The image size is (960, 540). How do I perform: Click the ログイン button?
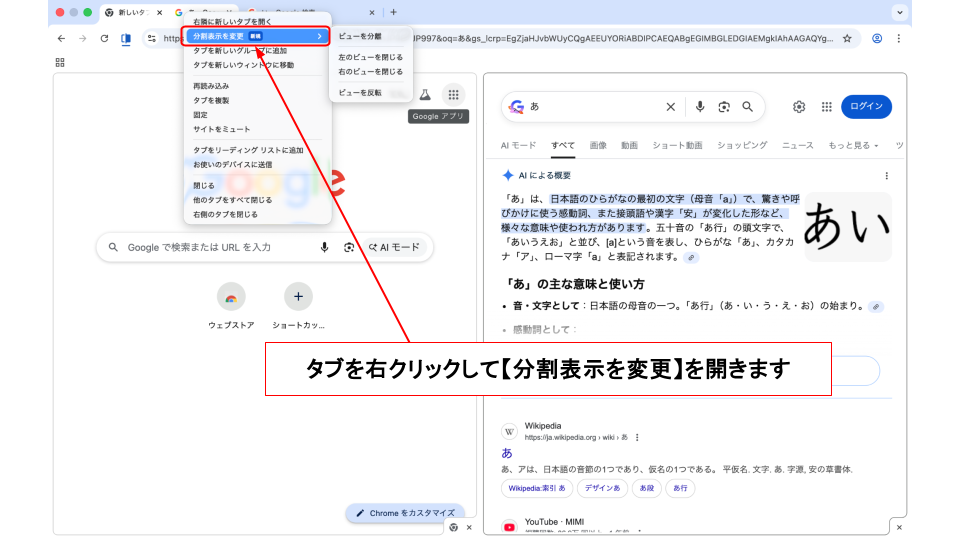(x=866, y=107)
